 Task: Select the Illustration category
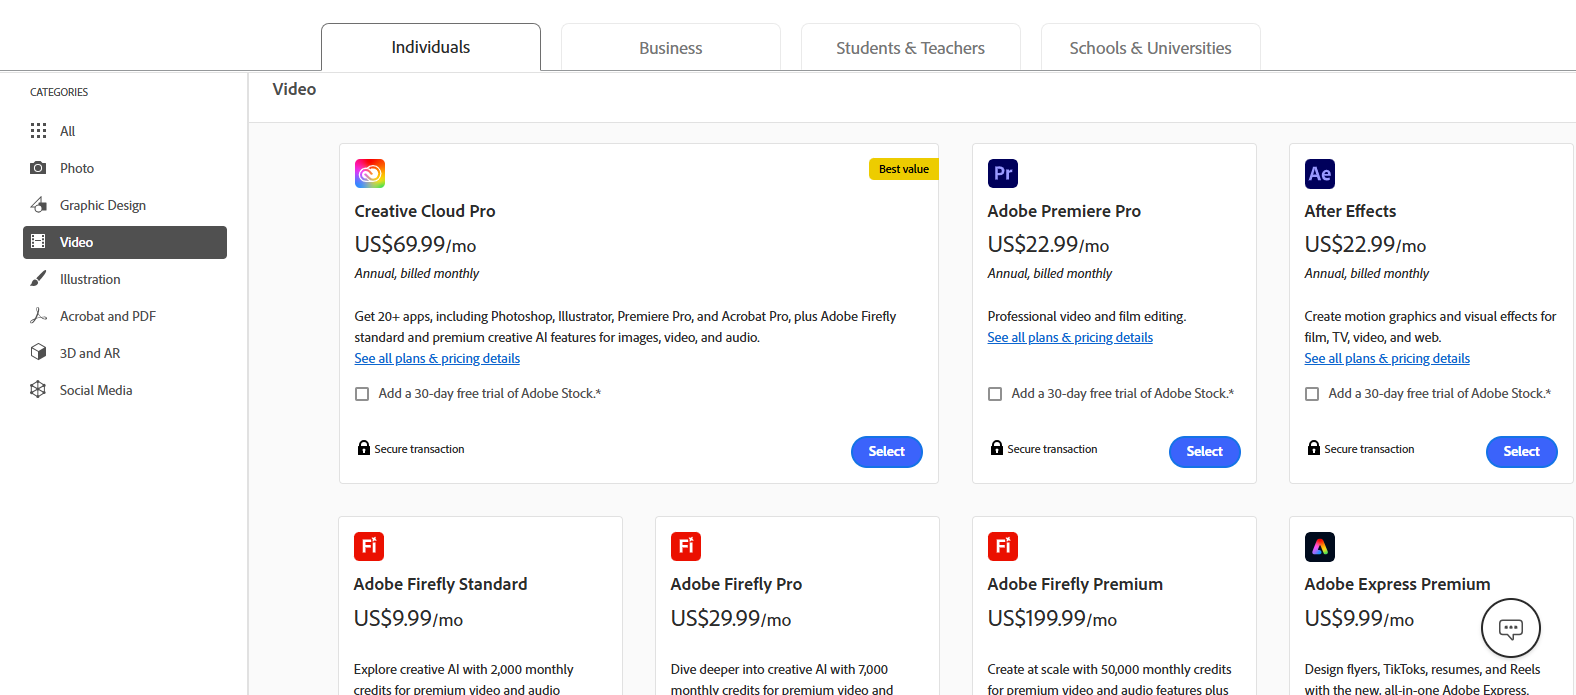pos(125,279)
